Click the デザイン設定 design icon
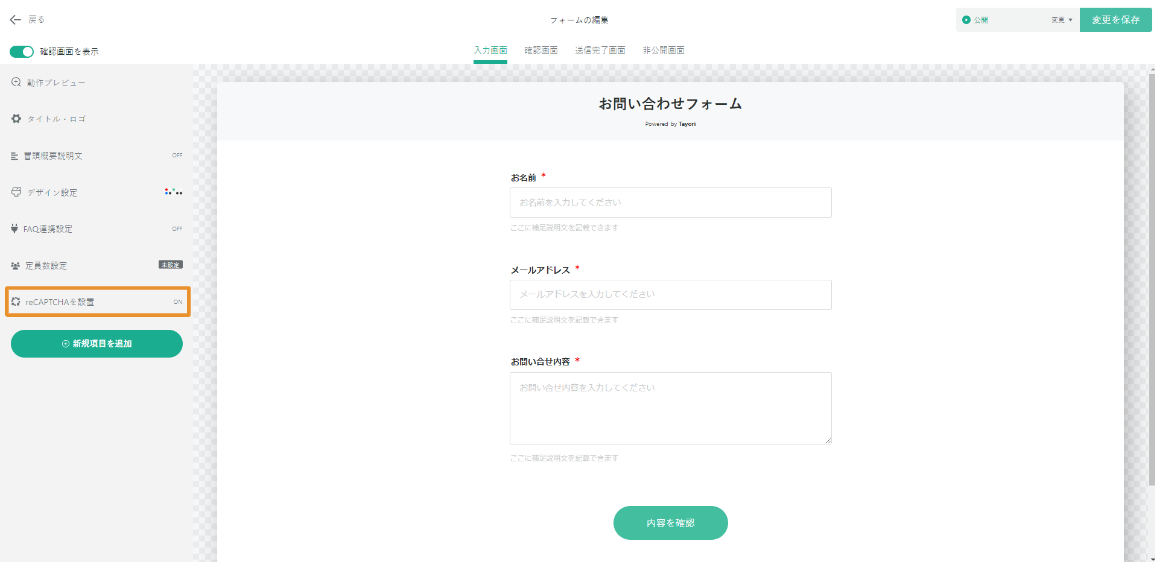This screenshot has height=562, width=1155. (x=16, y=192)
